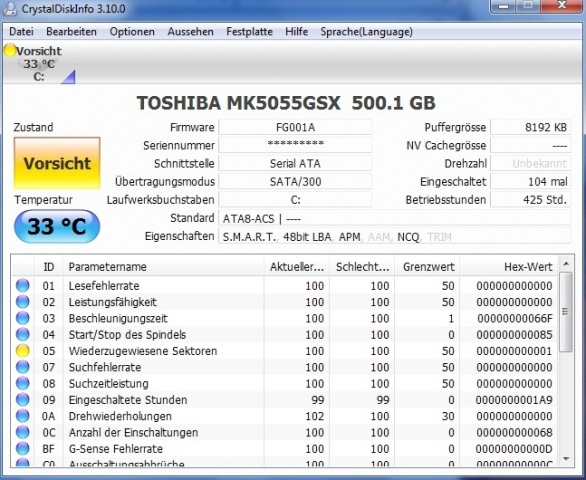586x480 pixels.
Task: Open the Sprache(Language) menu
Action: point(366,32)
